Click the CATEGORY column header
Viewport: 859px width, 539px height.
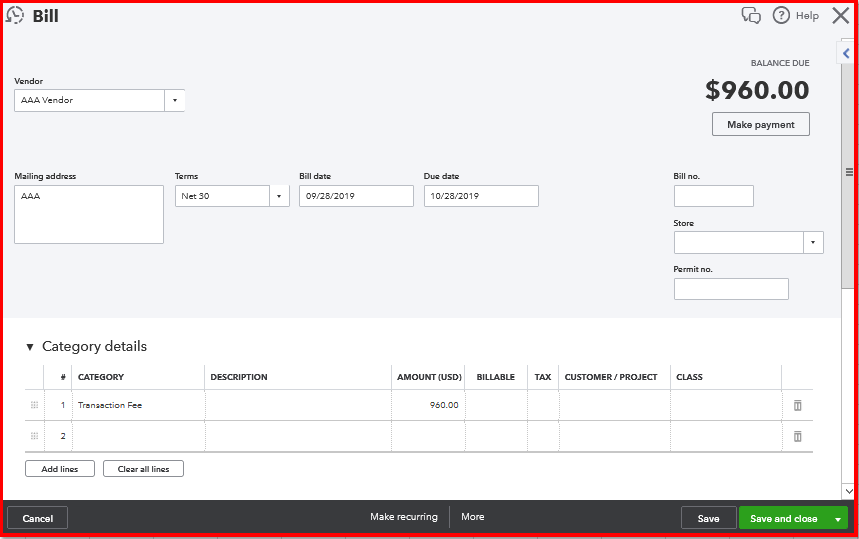101,377
